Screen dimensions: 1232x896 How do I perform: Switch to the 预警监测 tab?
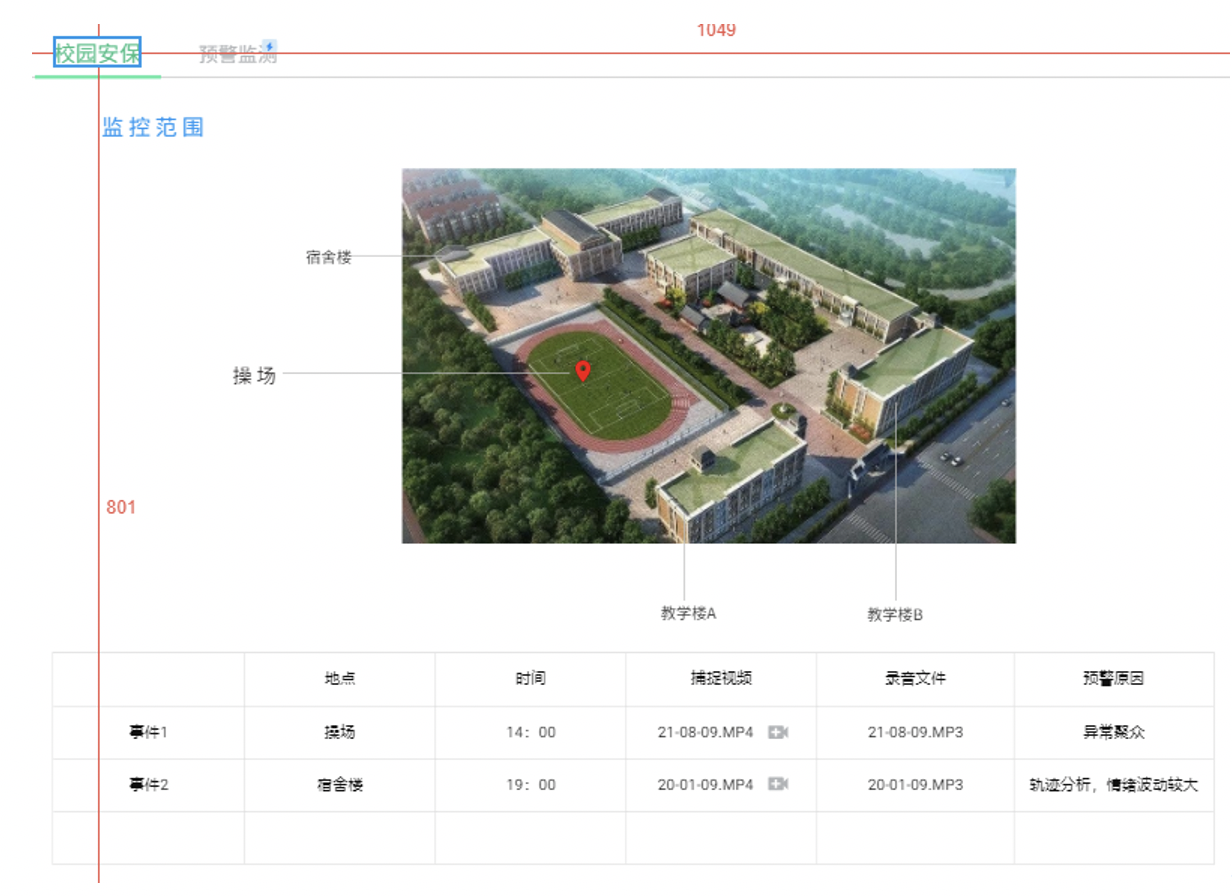click(238, 55)
